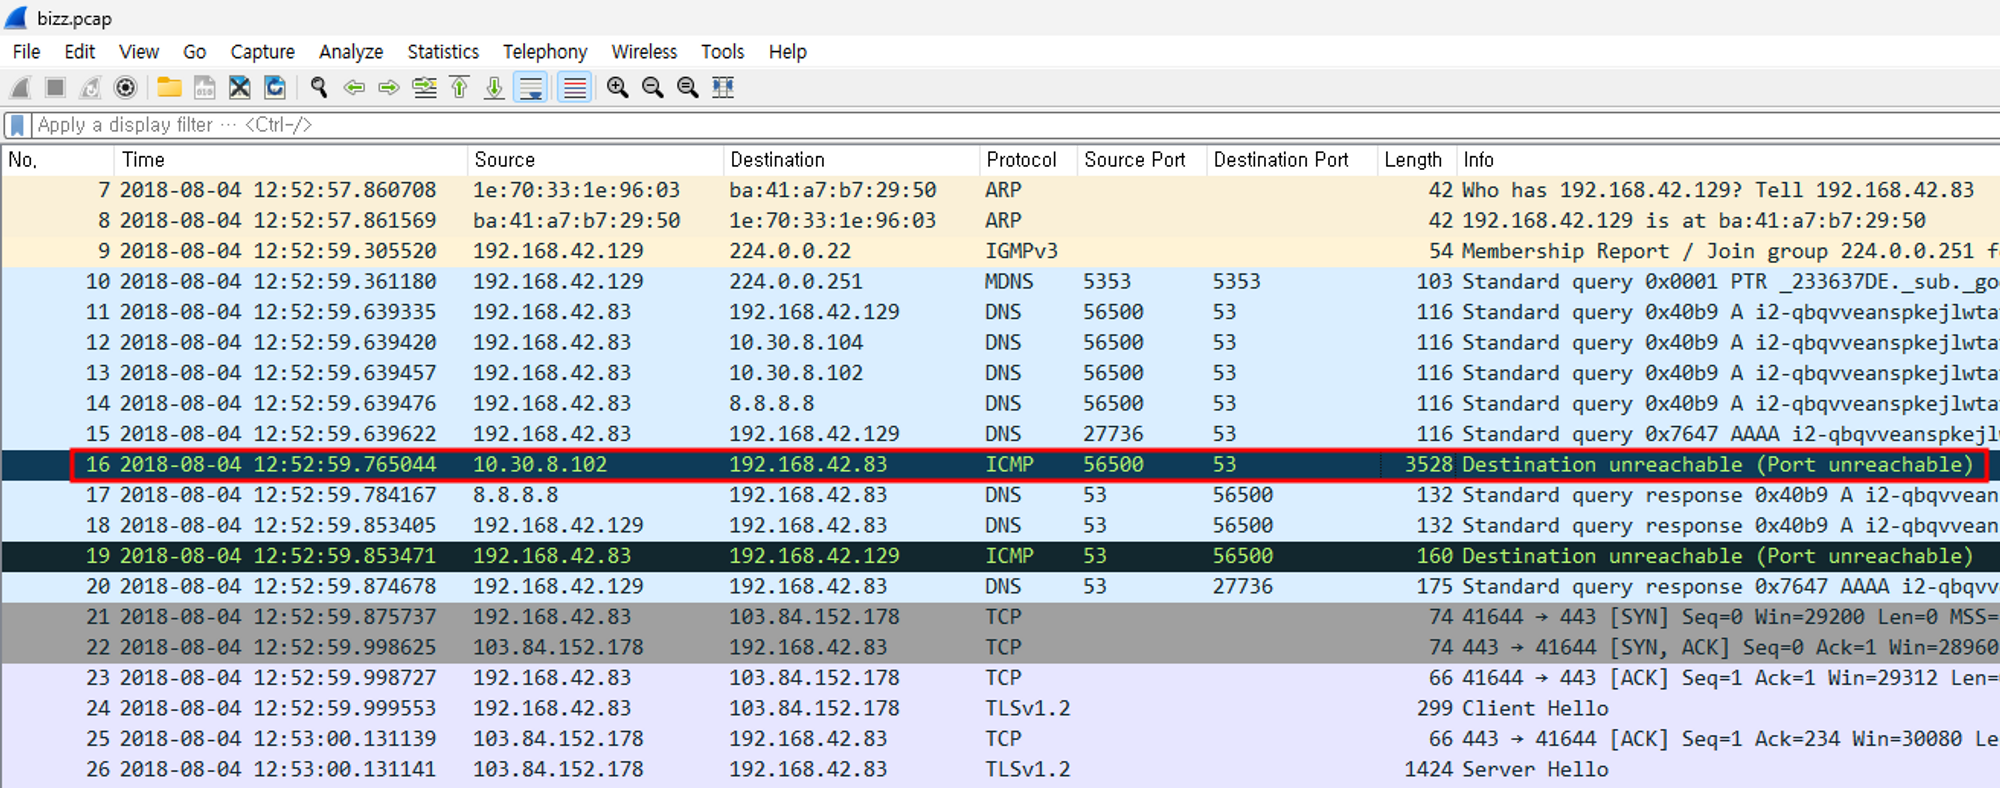Select packet 15 AAAA DNS query row
Image resolution: width=2000 pixels, height=788 pixels.
coord(1000,434)
